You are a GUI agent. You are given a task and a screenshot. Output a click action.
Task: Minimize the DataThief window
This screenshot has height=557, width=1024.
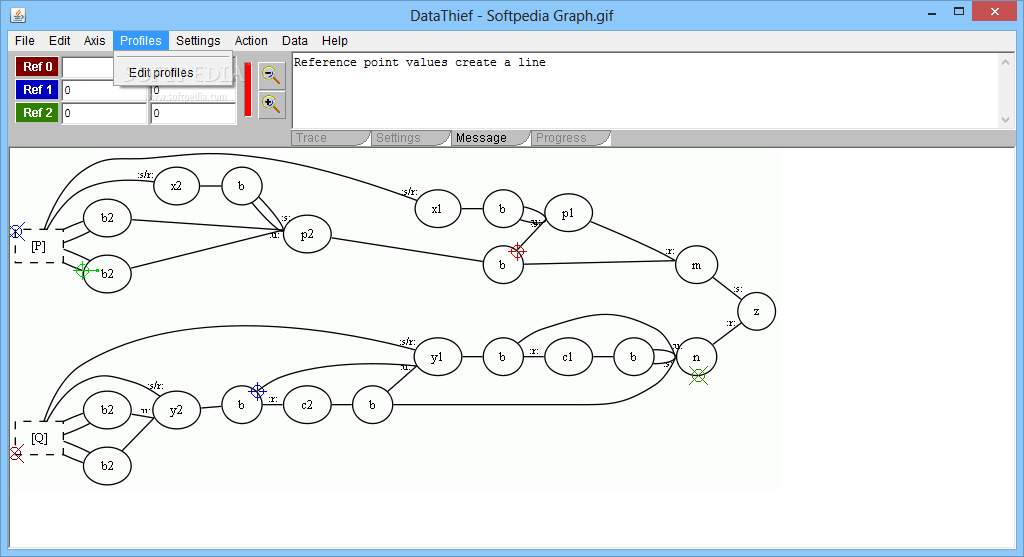click(932, 12)
